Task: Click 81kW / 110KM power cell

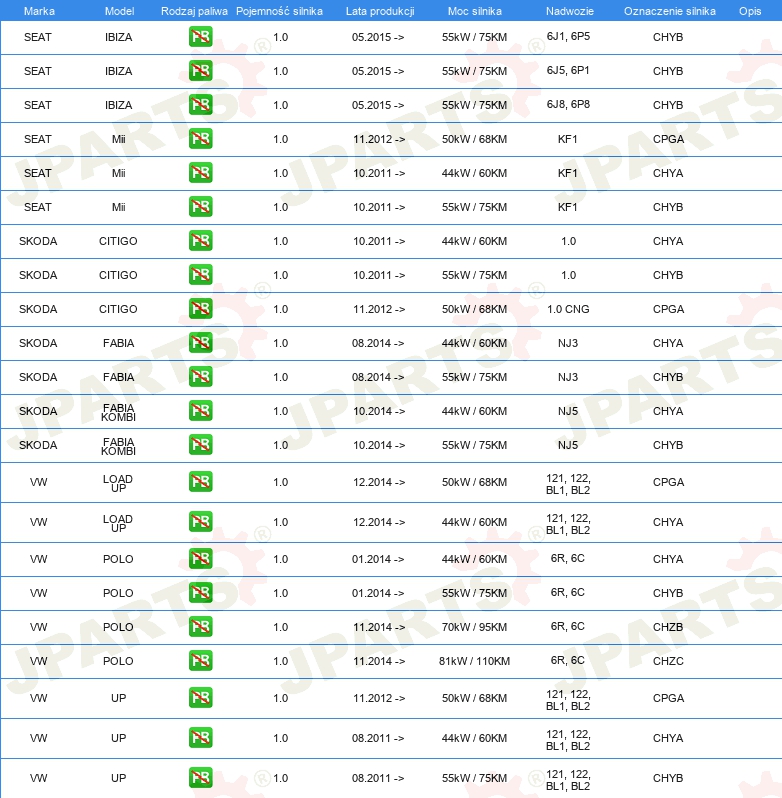Action: [x=475, y=661]
